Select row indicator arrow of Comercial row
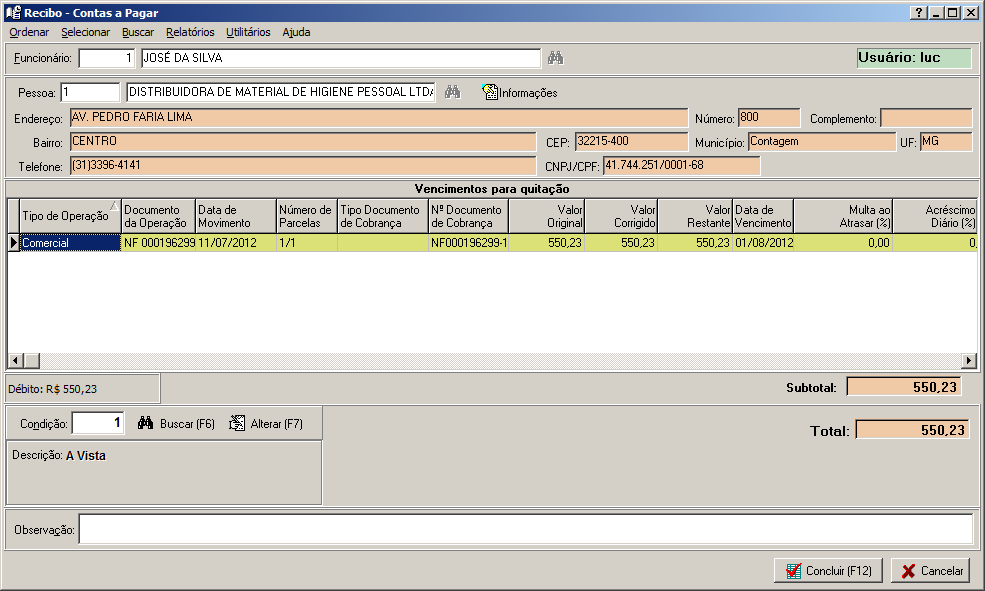 pos(13,242)
